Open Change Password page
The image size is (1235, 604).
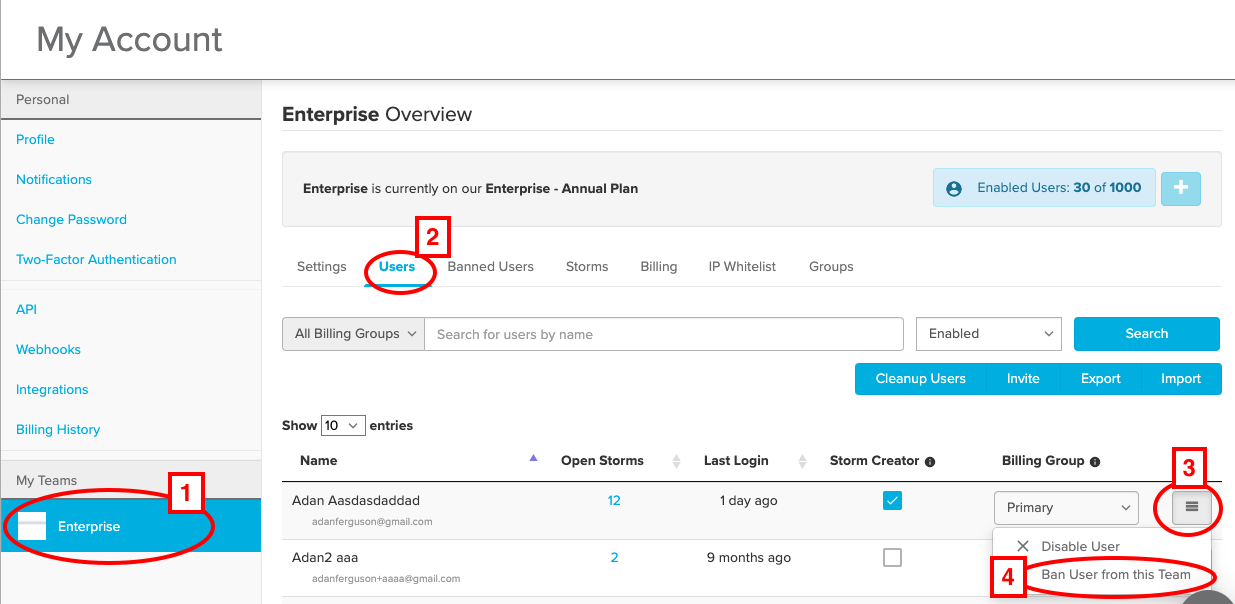[71, 220]
